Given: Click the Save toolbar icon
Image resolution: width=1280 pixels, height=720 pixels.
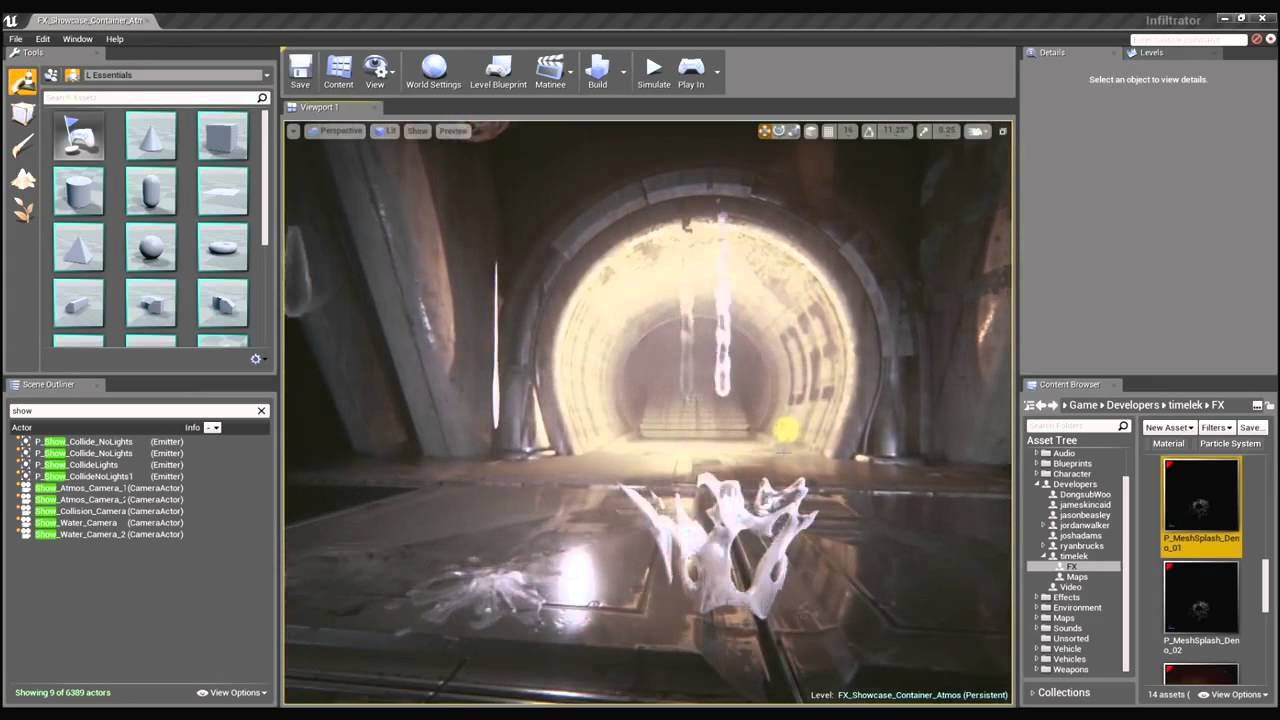Looking at the screenshot, I should tap(300, 72).
